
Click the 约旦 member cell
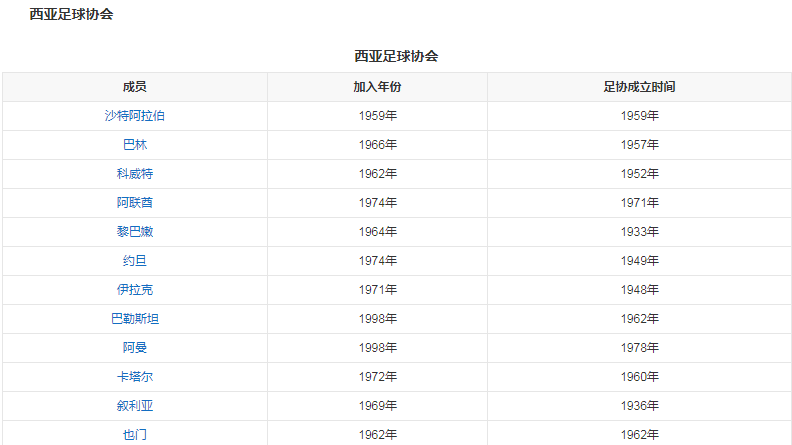click(135, 261)
